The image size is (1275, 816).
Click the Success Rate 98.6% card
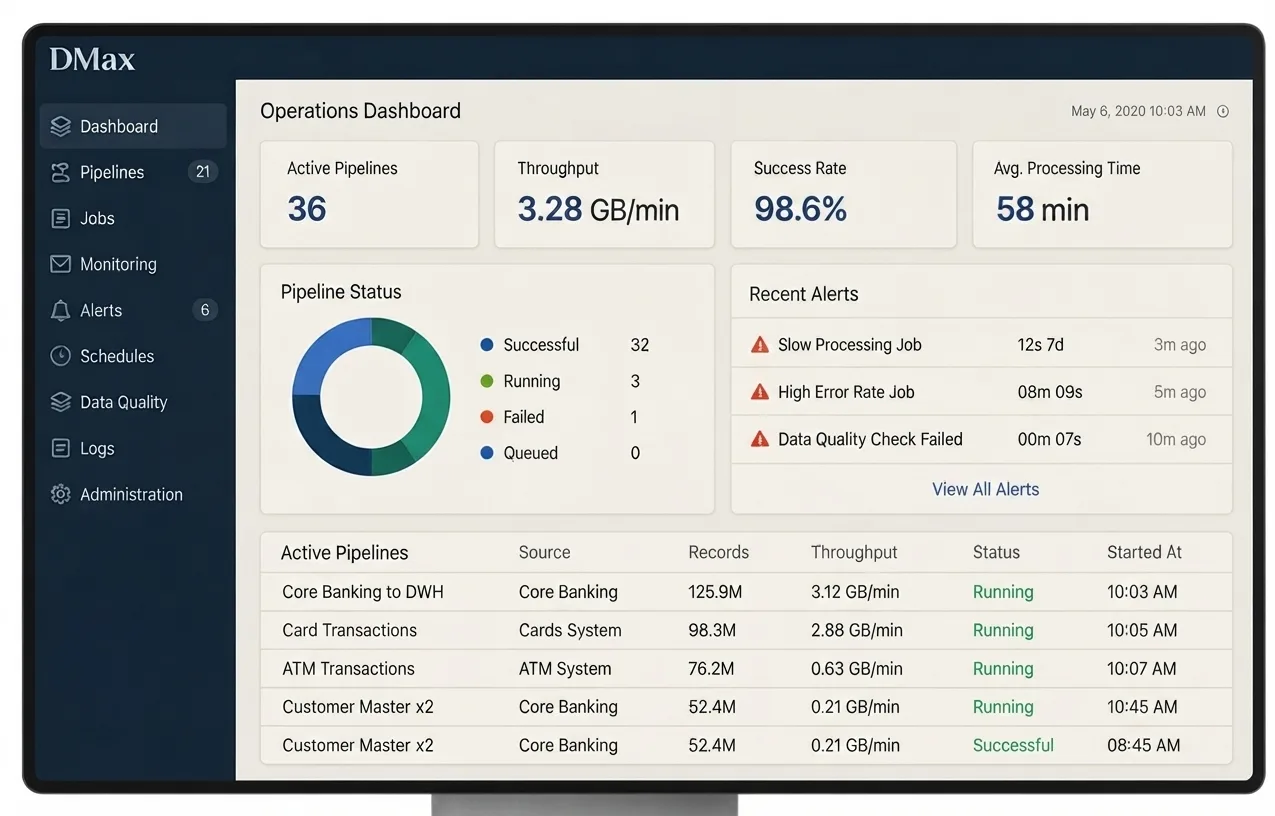pos(843,194)
